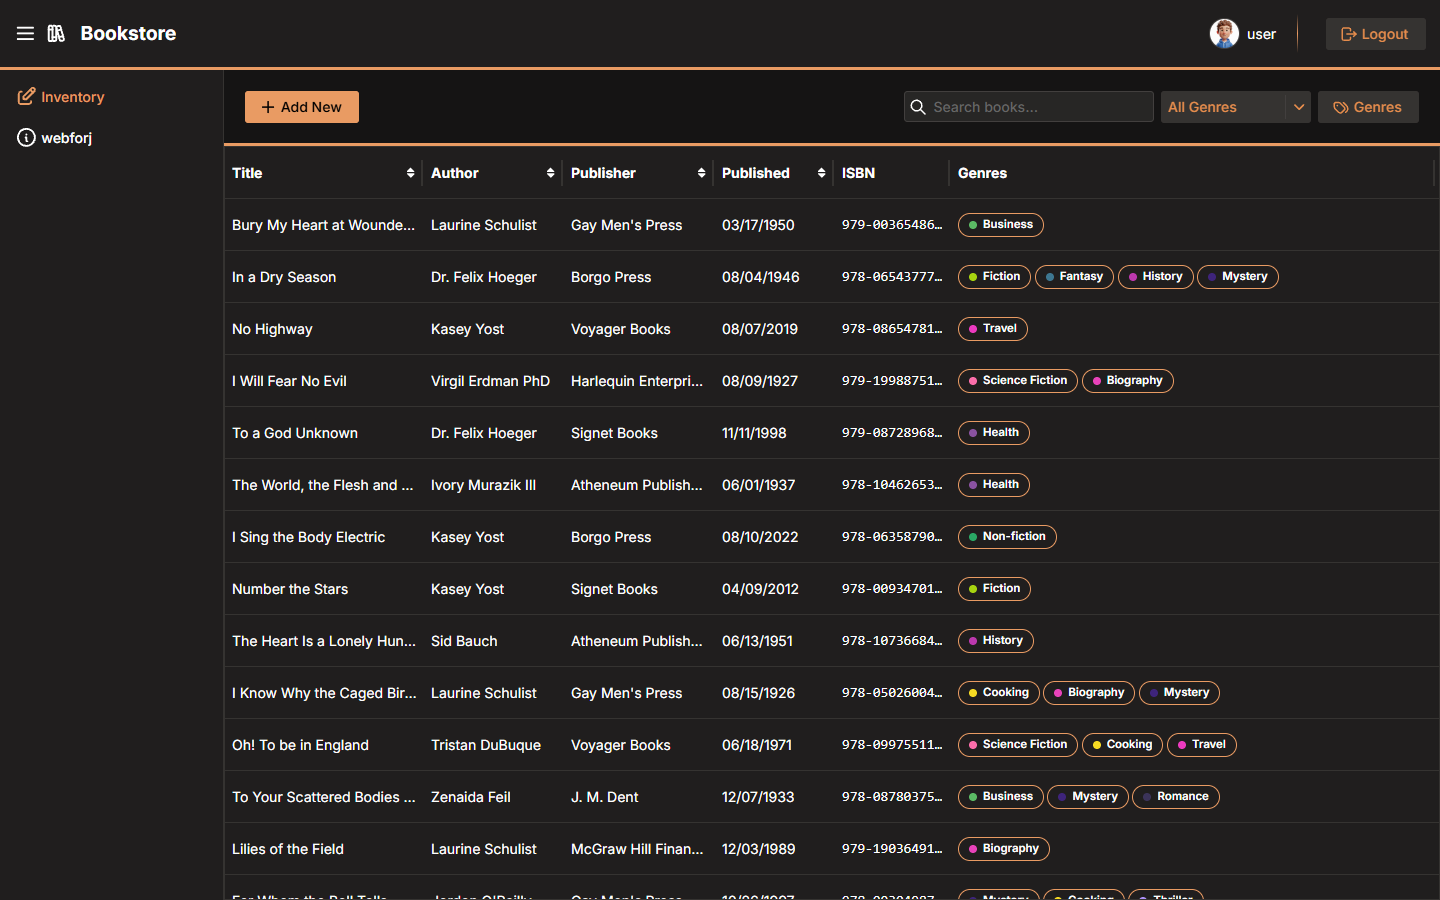Click the user avatar image
Image resolution: width=1440 pixels, height=900 pixels.
(x=1224, y=33)
